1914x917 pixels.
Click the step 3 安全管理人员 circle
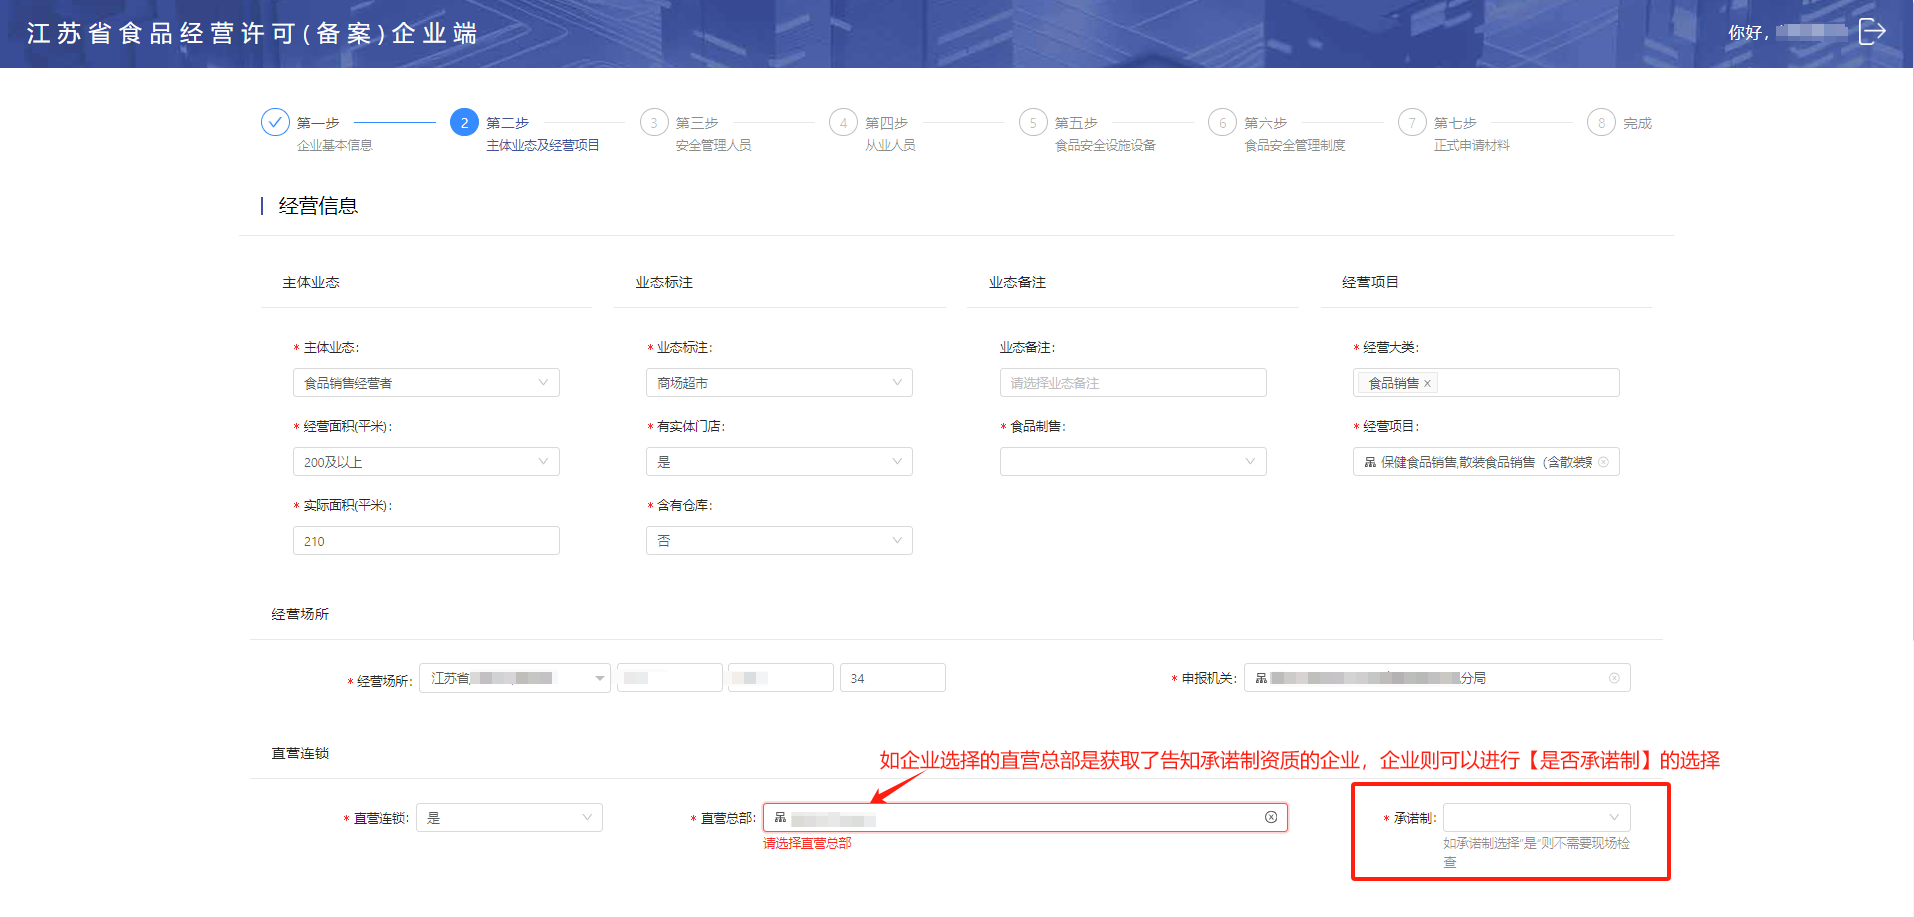[x=654, y=122]
